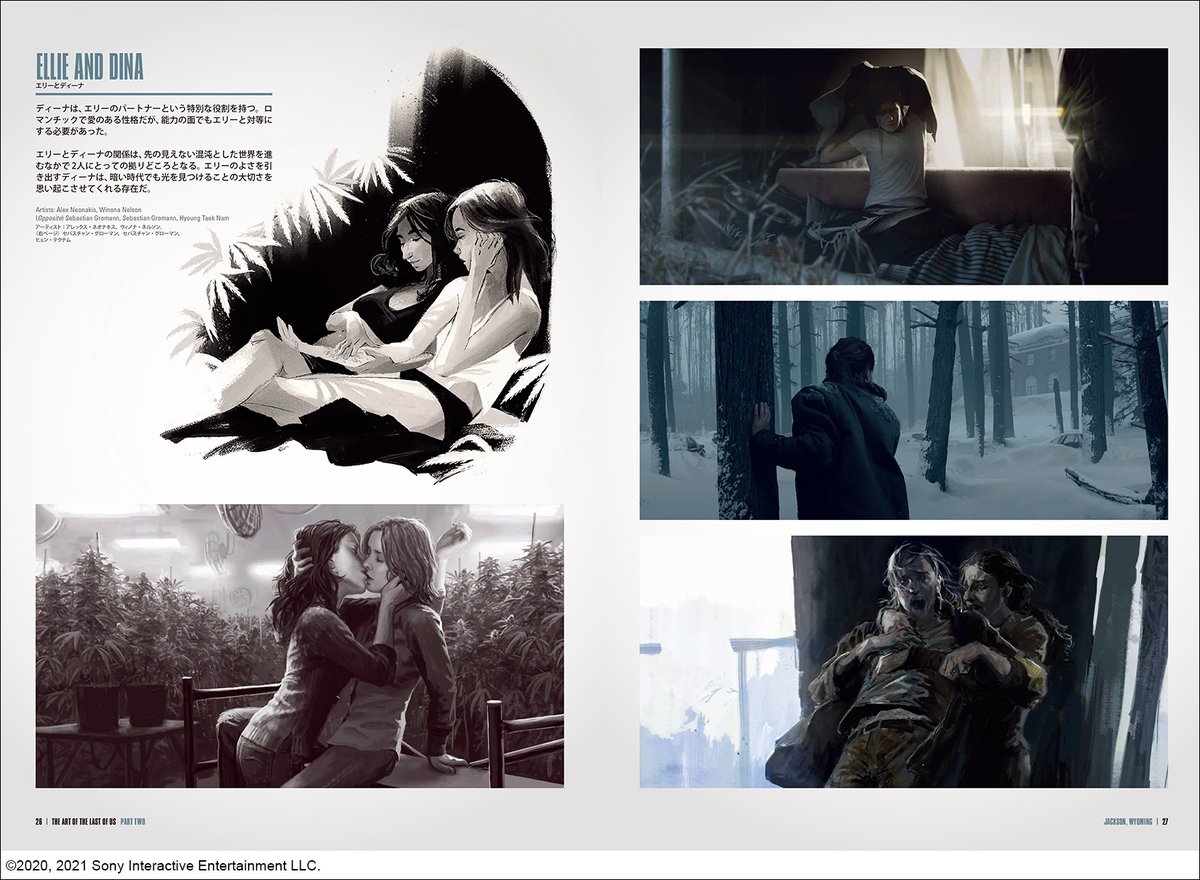
Task: Click page number 27 in the footer
Action: click(1165, 822)
